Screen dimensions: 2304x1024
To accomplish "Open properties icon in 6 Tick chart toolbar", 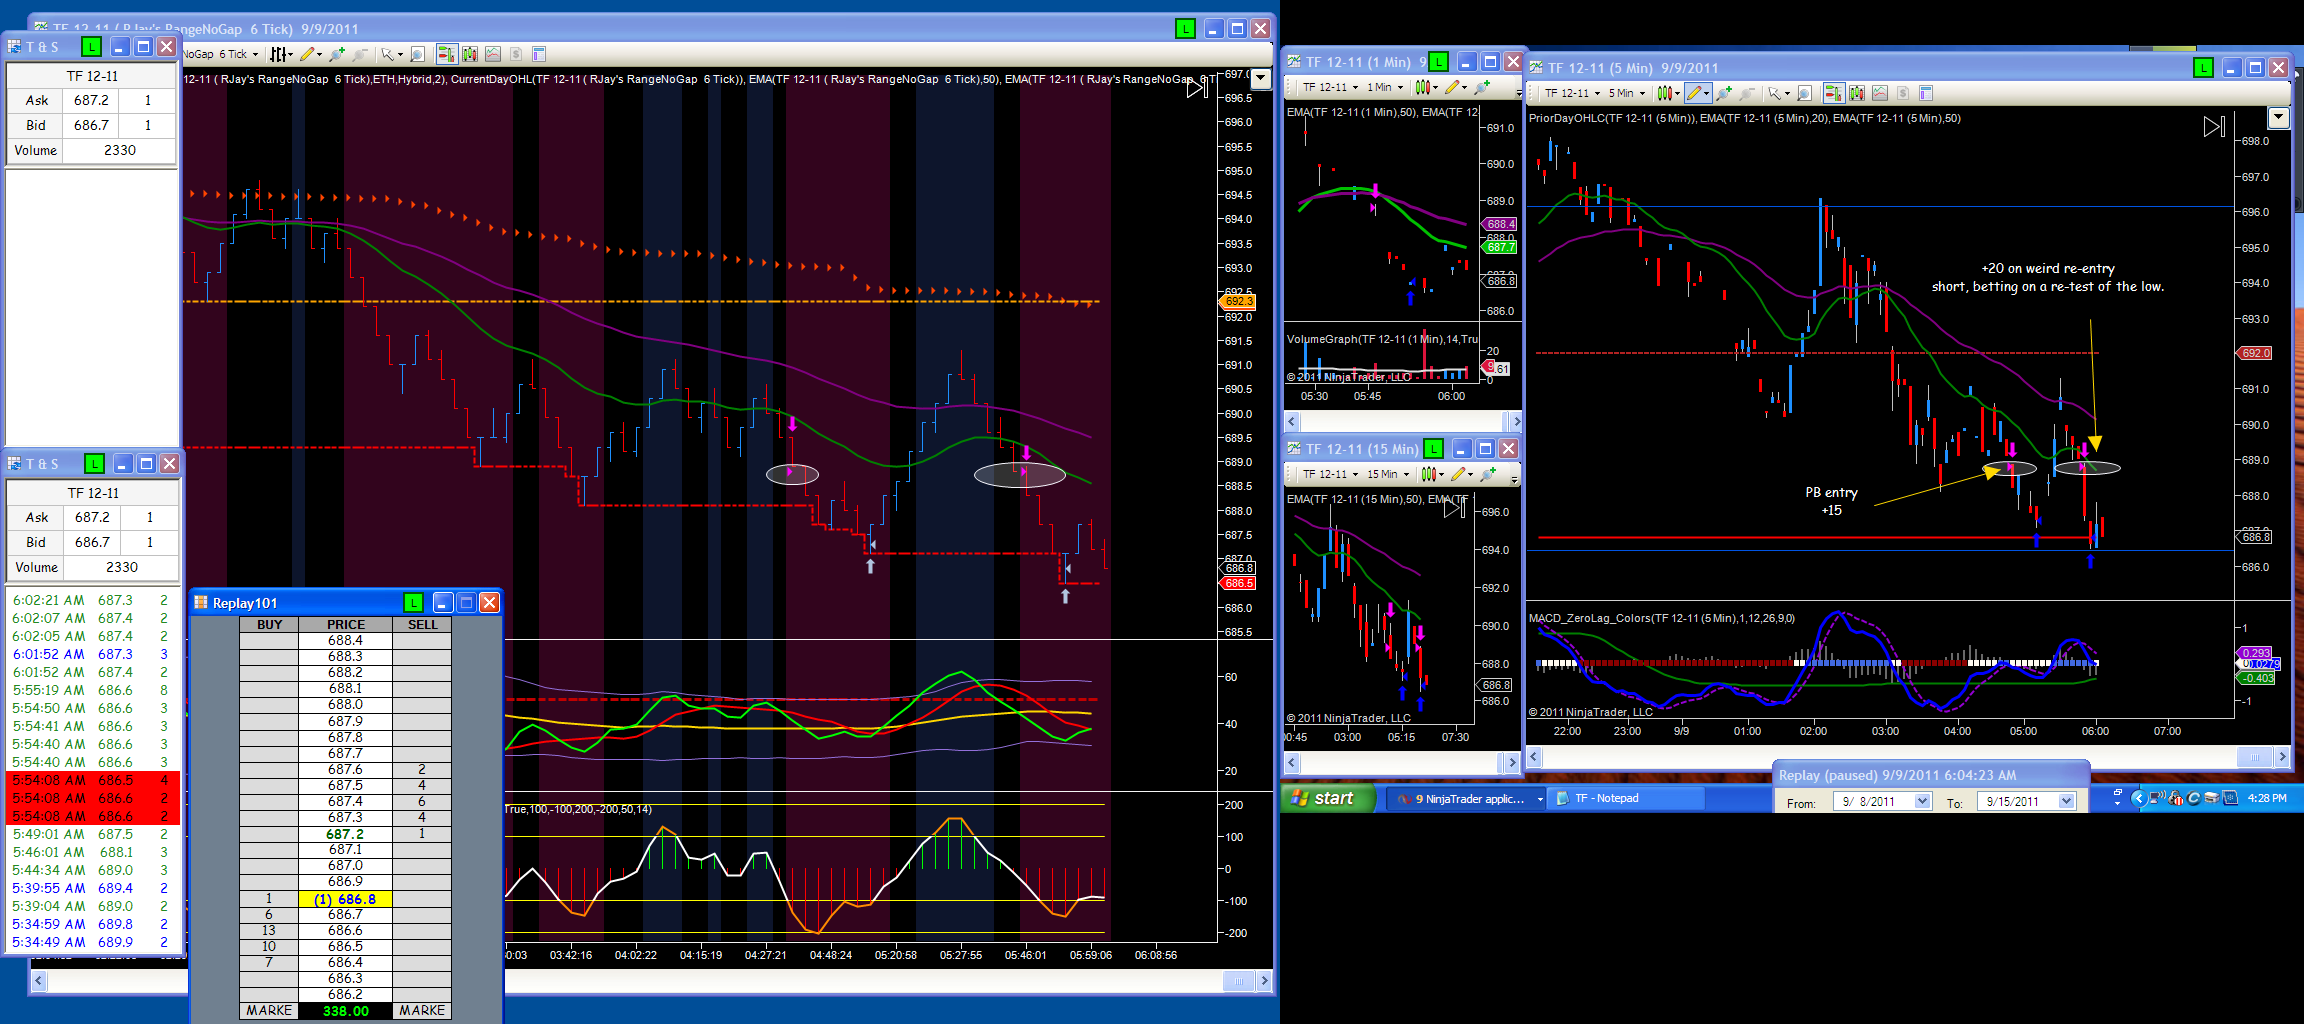I will (x=539, y=54).
